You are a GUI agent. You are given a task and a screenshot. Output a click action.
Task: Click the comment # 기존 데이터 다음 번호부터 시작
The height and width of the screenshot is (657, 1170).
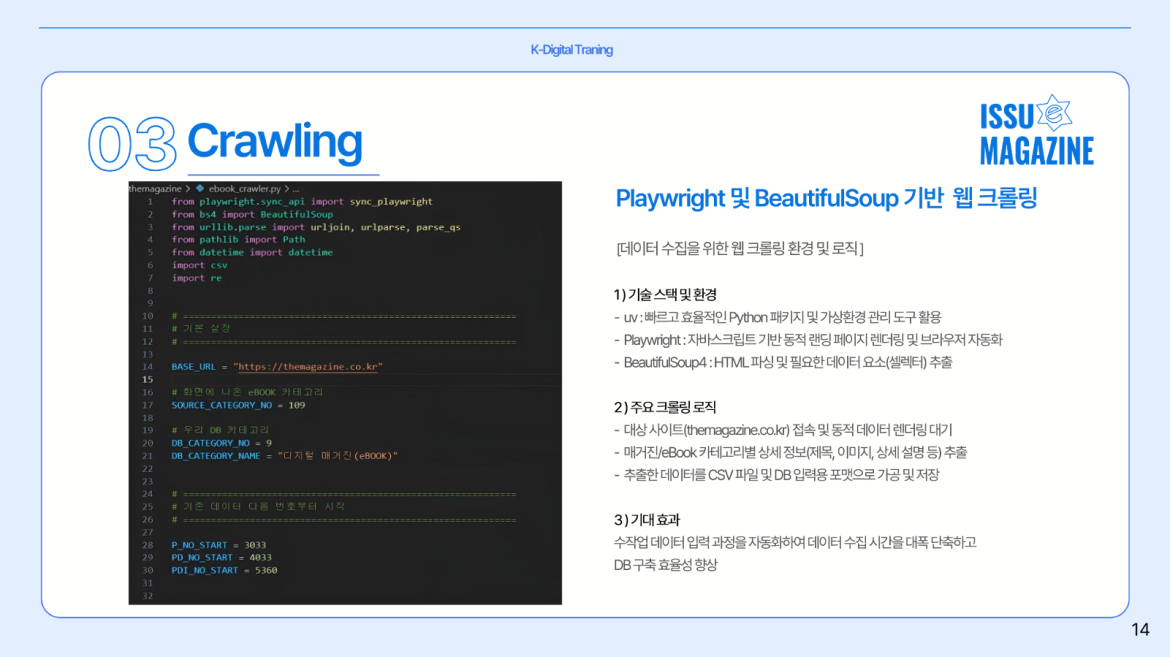pos(258,506)
